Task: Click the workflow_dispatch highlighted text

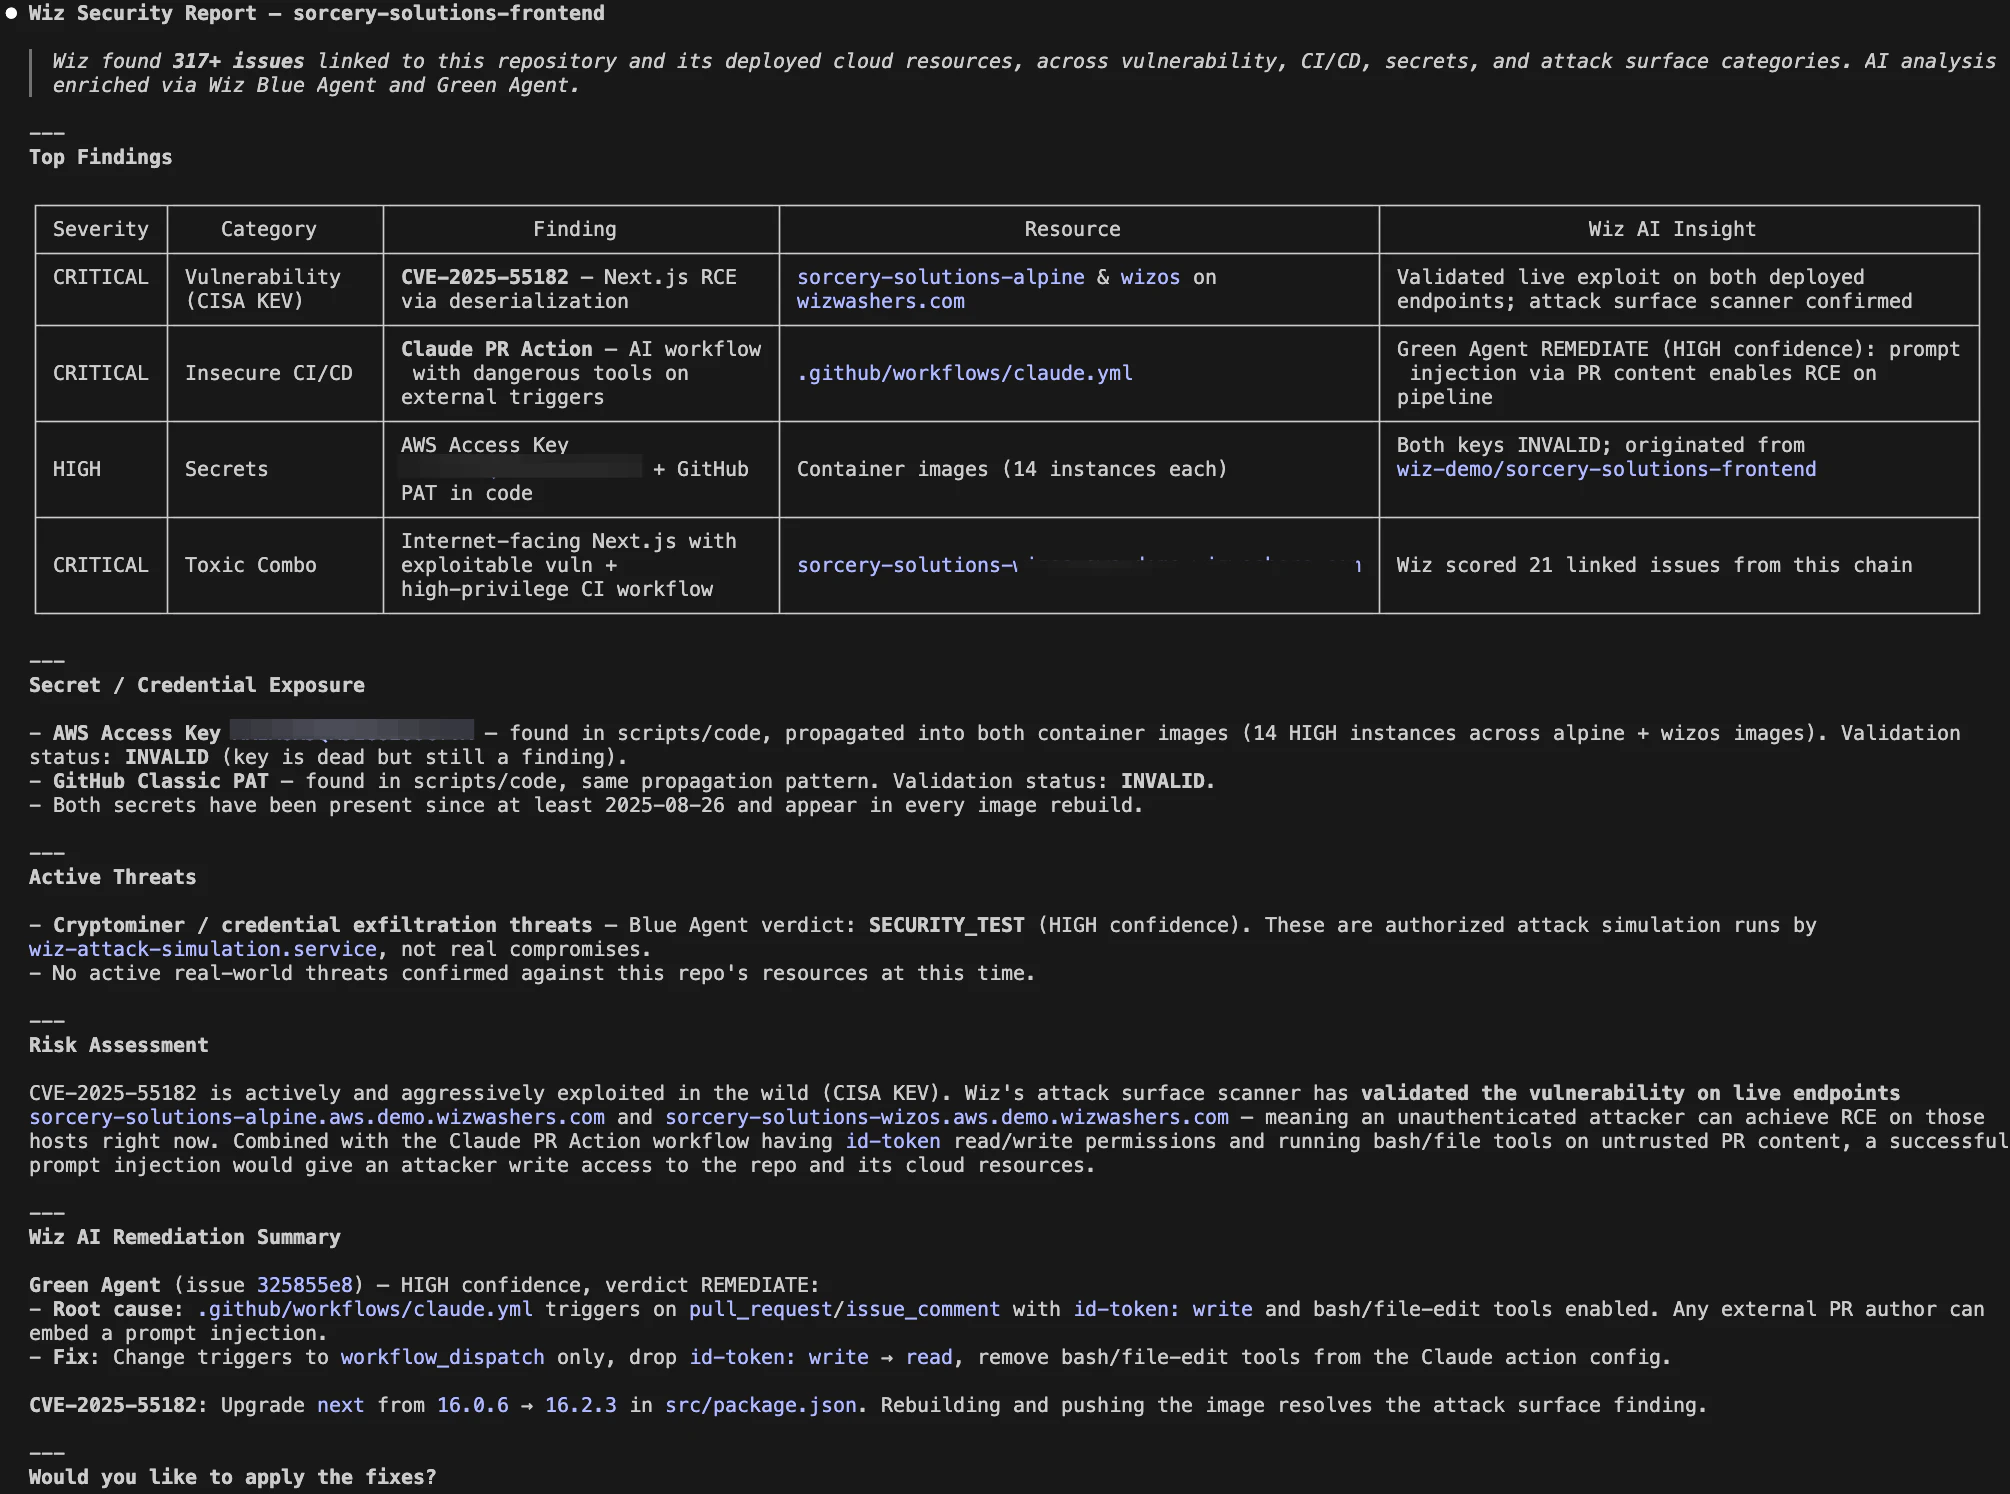Action: [x=443, y=1357]
